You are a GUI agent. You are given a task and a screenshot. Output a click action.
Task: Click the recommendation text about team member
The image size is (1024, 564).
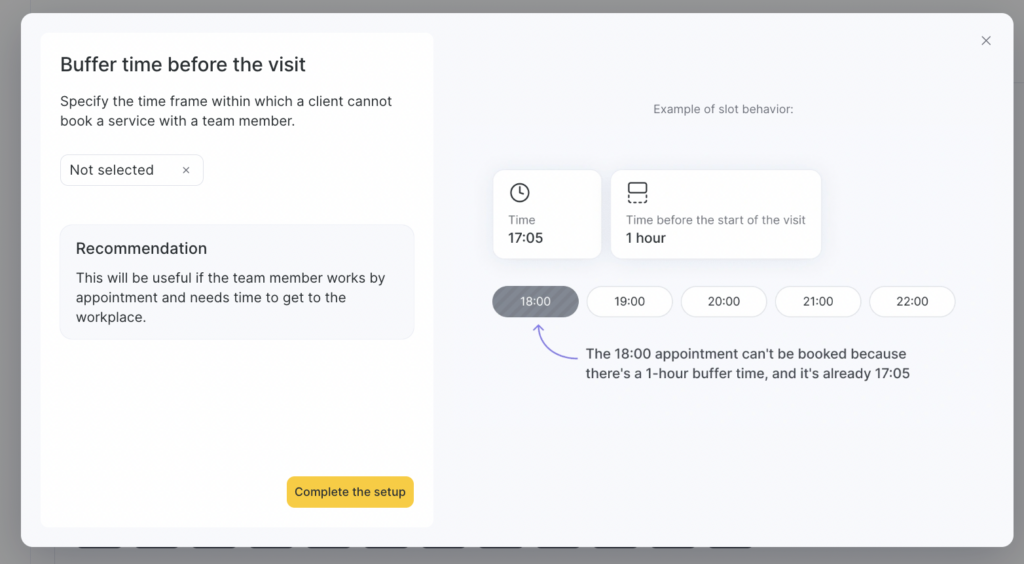pyautogui.click(x=230, y=297)
